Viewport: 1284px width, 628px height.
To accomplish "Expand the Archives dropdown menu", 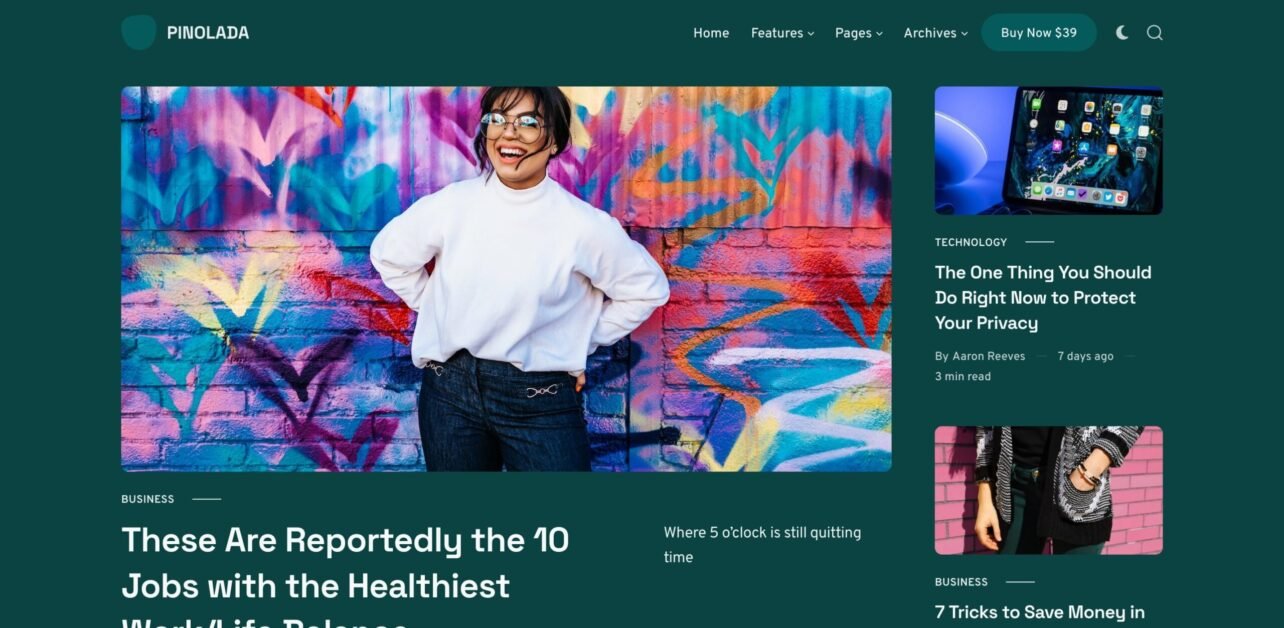I will (935, 33).
